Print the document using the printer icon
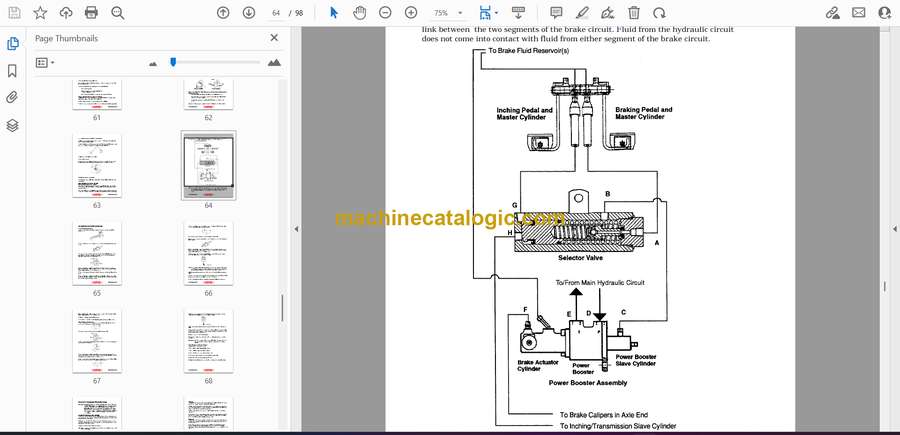The image size is (900, 435). [x=92, y=13]
